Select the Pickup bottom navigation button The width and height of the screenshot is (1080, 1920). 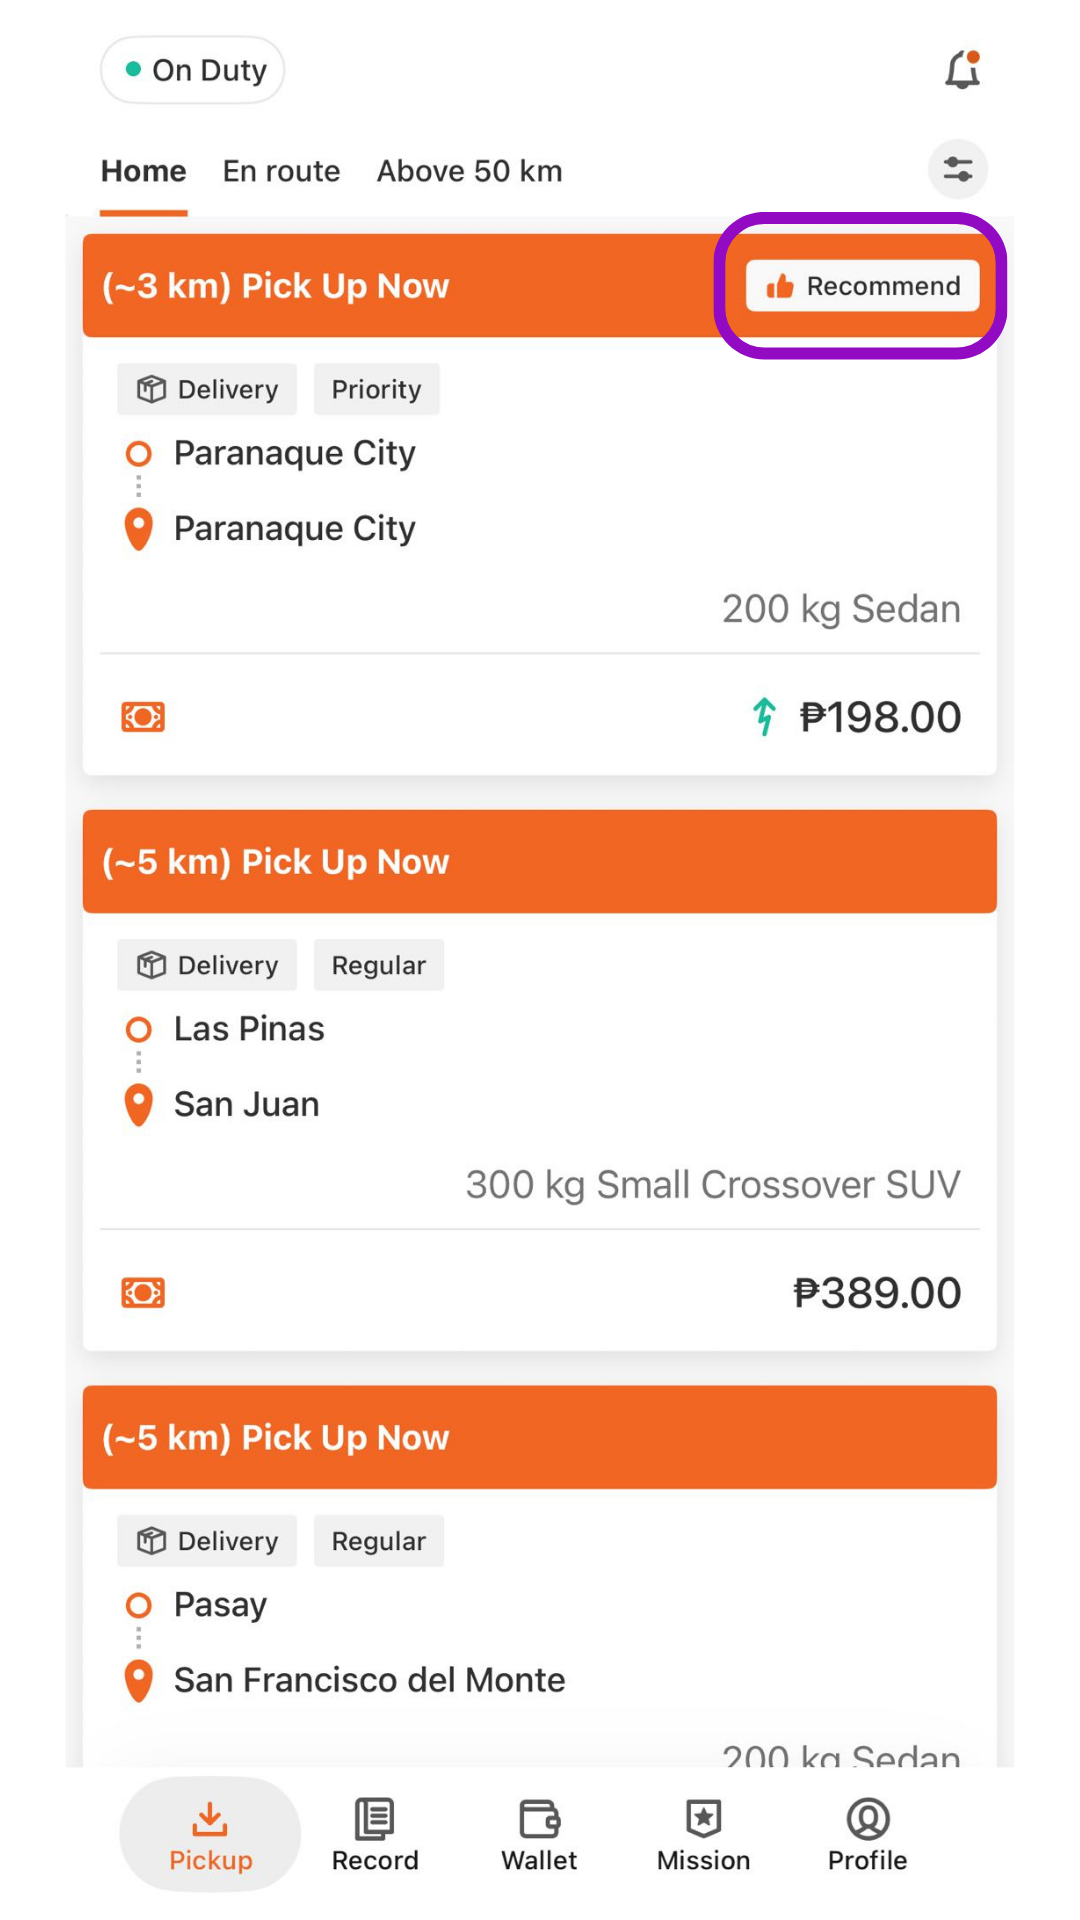tap(210, 1835)
